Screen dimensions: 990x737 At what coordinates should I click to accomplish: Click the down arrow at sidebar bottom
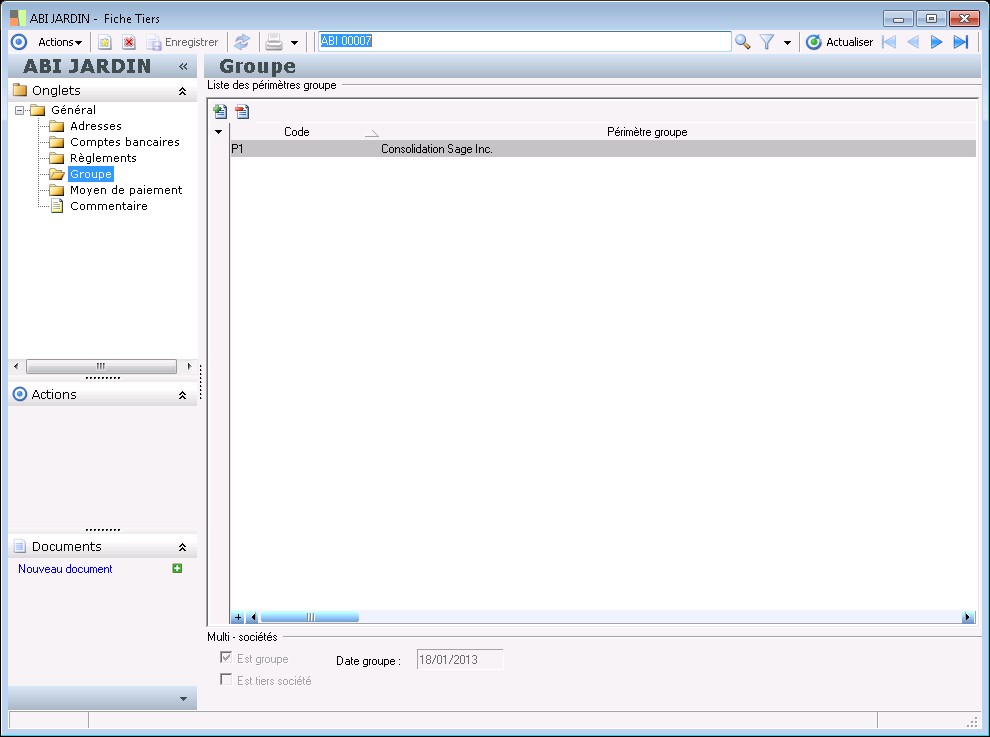point(183,698)
